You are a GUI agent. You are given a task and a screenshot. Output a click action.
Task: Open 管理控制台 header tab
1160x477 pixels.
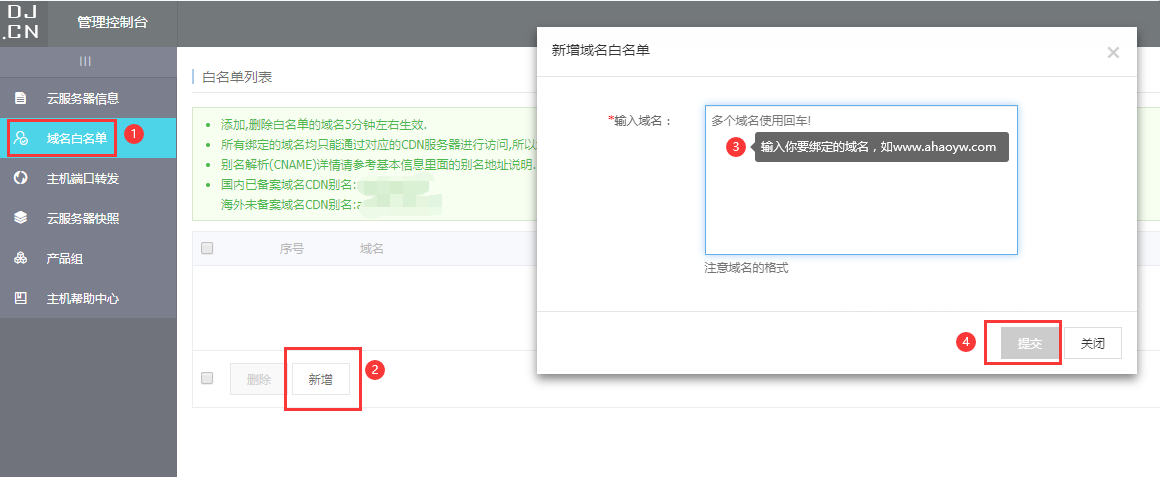(112, 22)
